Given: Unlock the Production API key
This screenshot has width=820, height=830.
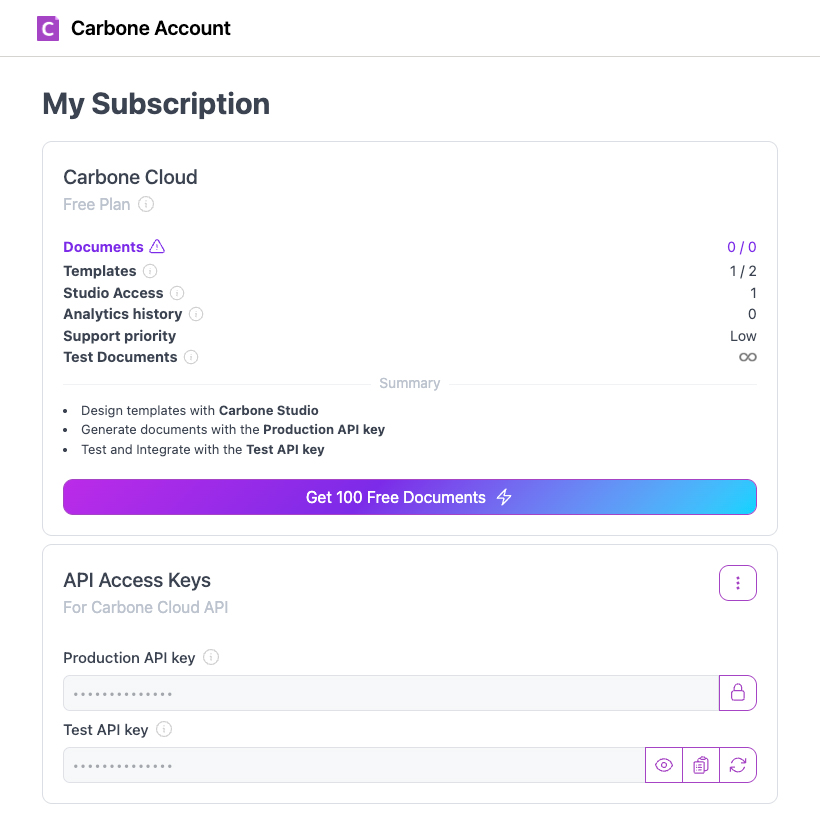Looking at the screenshot, I should tap(738, 693).
